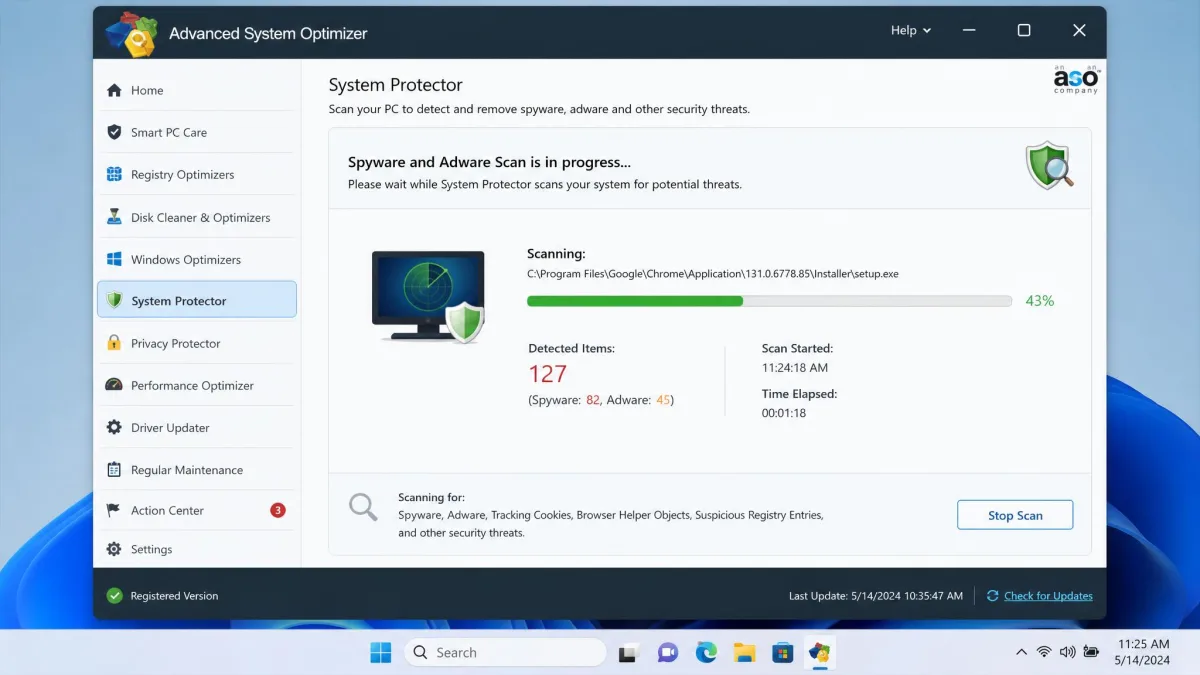Click the green scan progress bar
Image resolution: width=1200 pixels, height=675 pixels.
pyautogui.click(x=770, y=300)
